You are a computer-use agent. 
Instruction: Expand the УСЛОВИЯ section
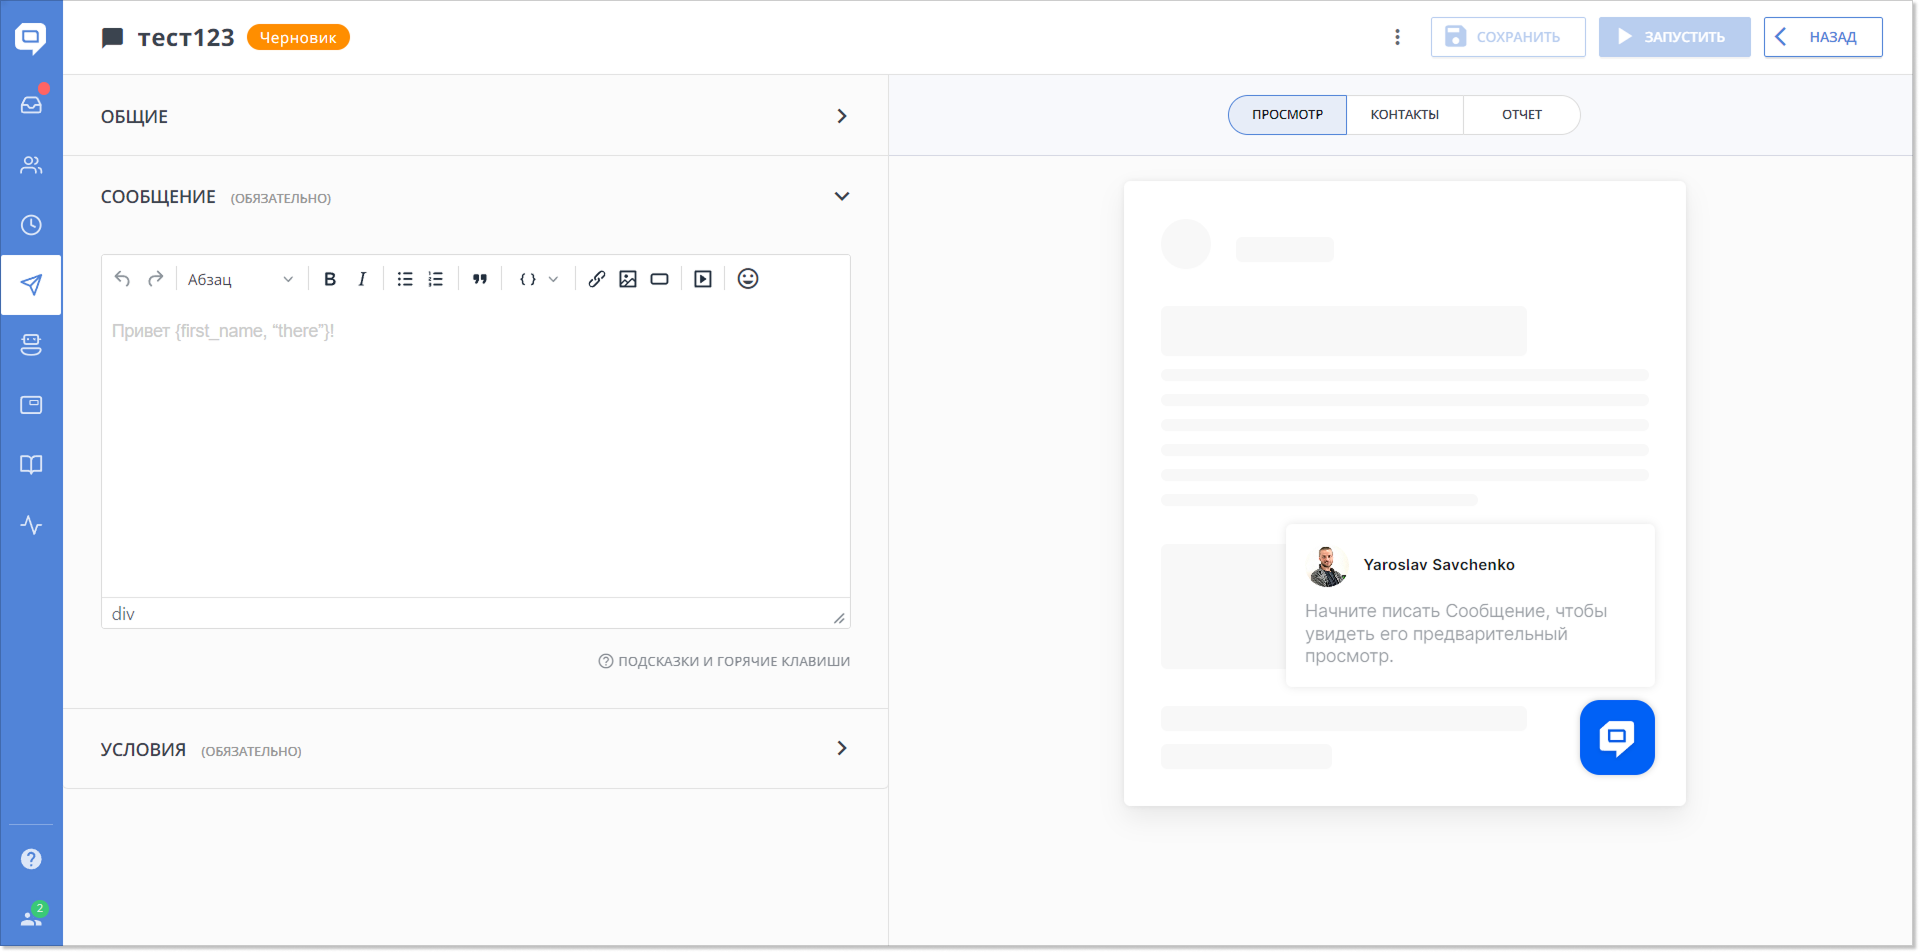(841, 748)
